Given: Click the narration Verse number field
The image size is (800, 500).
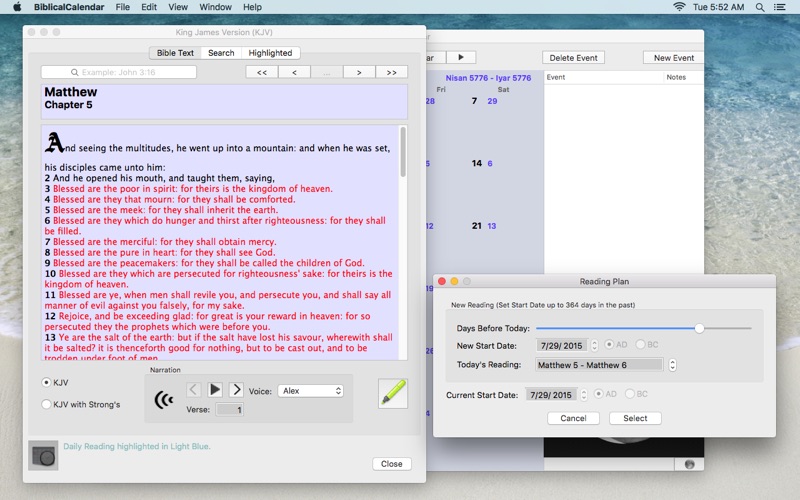Looking at the screenshot, I should point(230,409).
